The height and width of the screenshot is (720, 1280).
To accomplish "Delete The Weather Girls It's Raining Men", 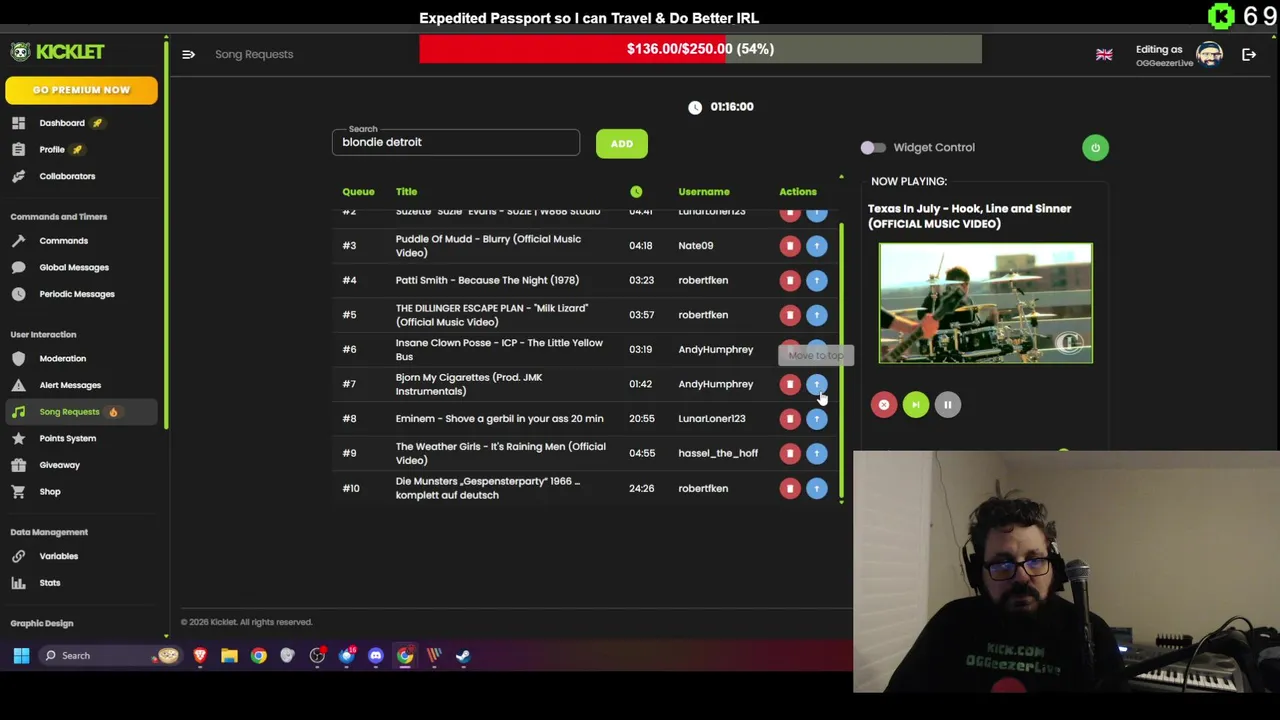I will point(790,453).
